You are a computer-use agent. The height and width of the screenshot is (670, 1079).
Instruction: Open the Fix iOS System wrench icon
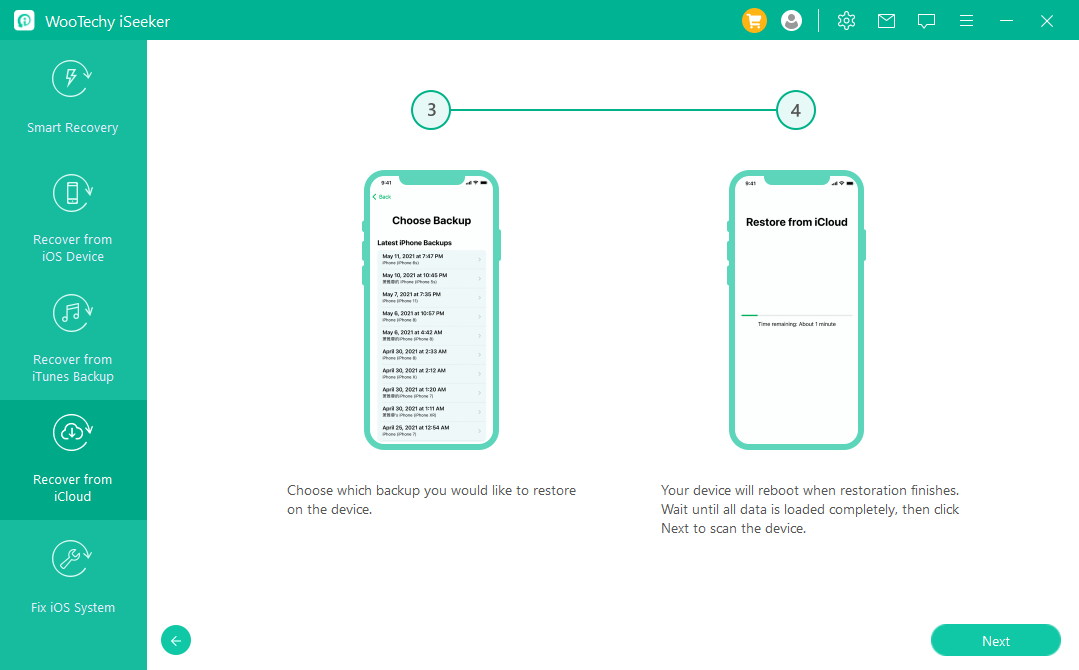click(x=73, y=560)
